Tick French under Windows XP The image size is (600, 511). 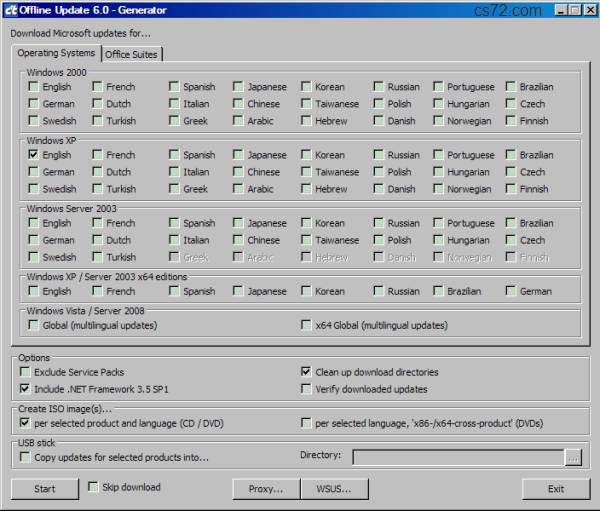(x=98, y=155)
